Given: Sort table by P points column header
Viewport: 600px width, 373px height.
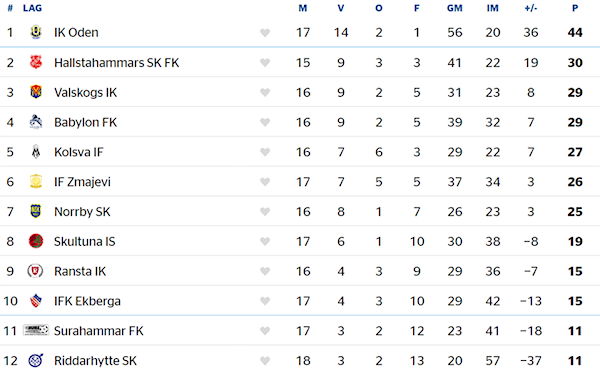Looking at the screenshot, I should pos(575,8).
